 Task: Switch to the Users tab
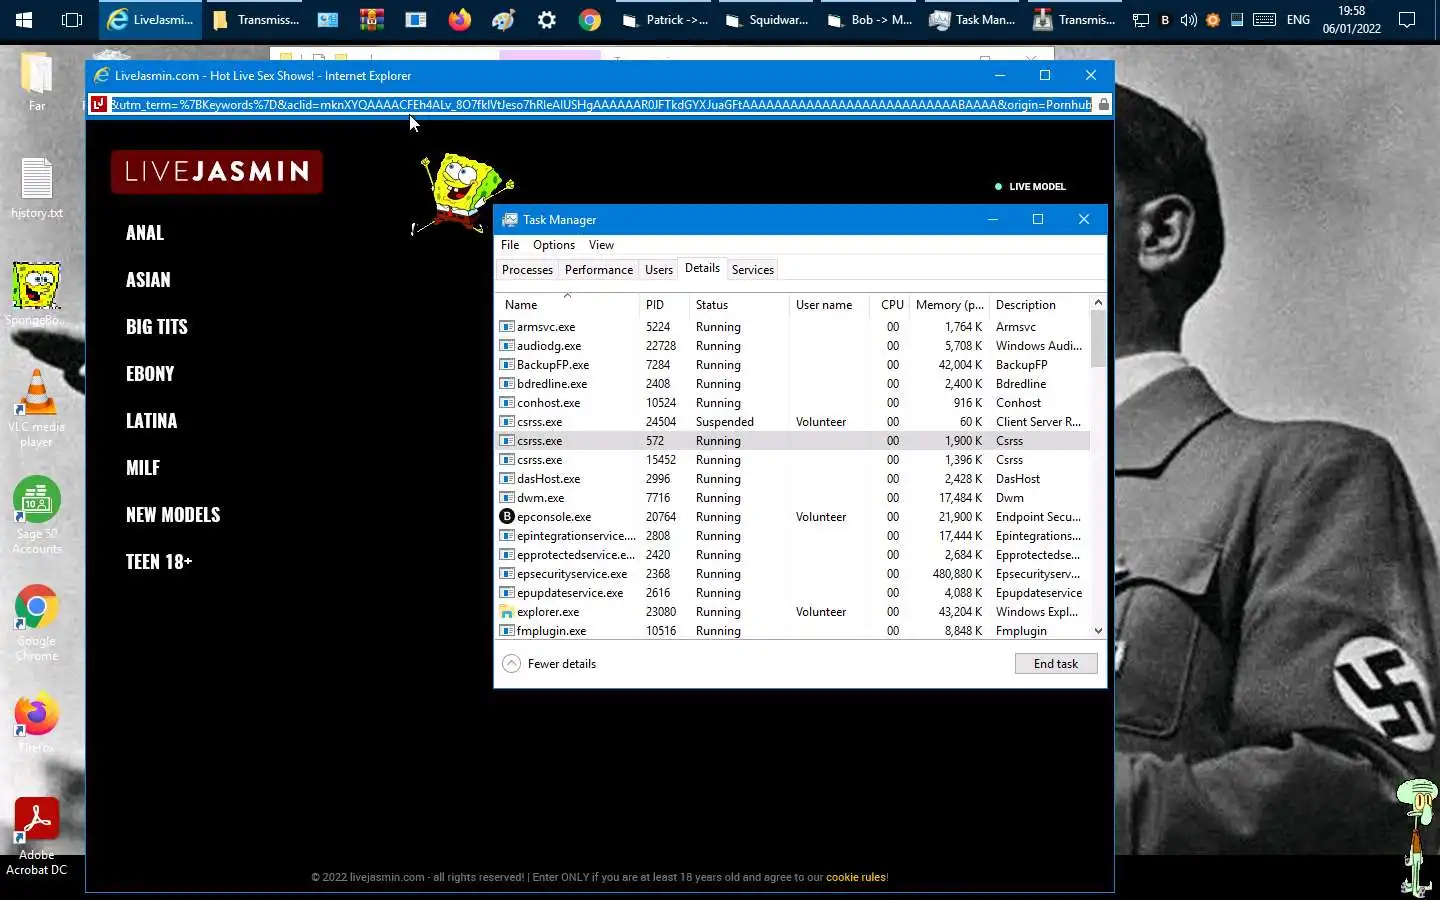659,270
